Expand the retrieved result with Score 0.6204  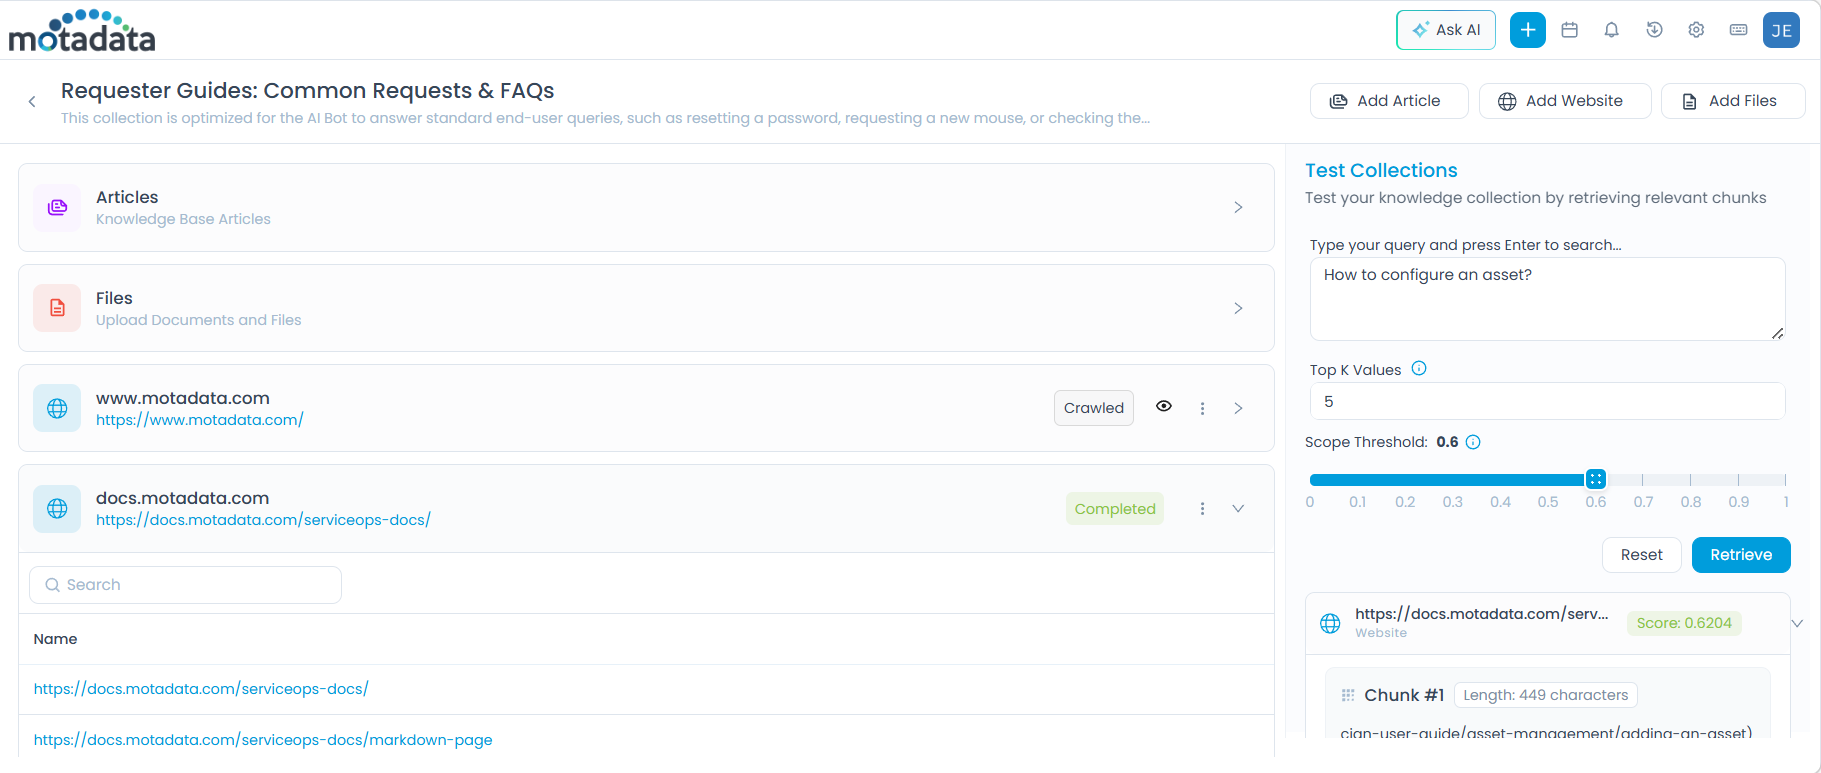point(1796,623)
